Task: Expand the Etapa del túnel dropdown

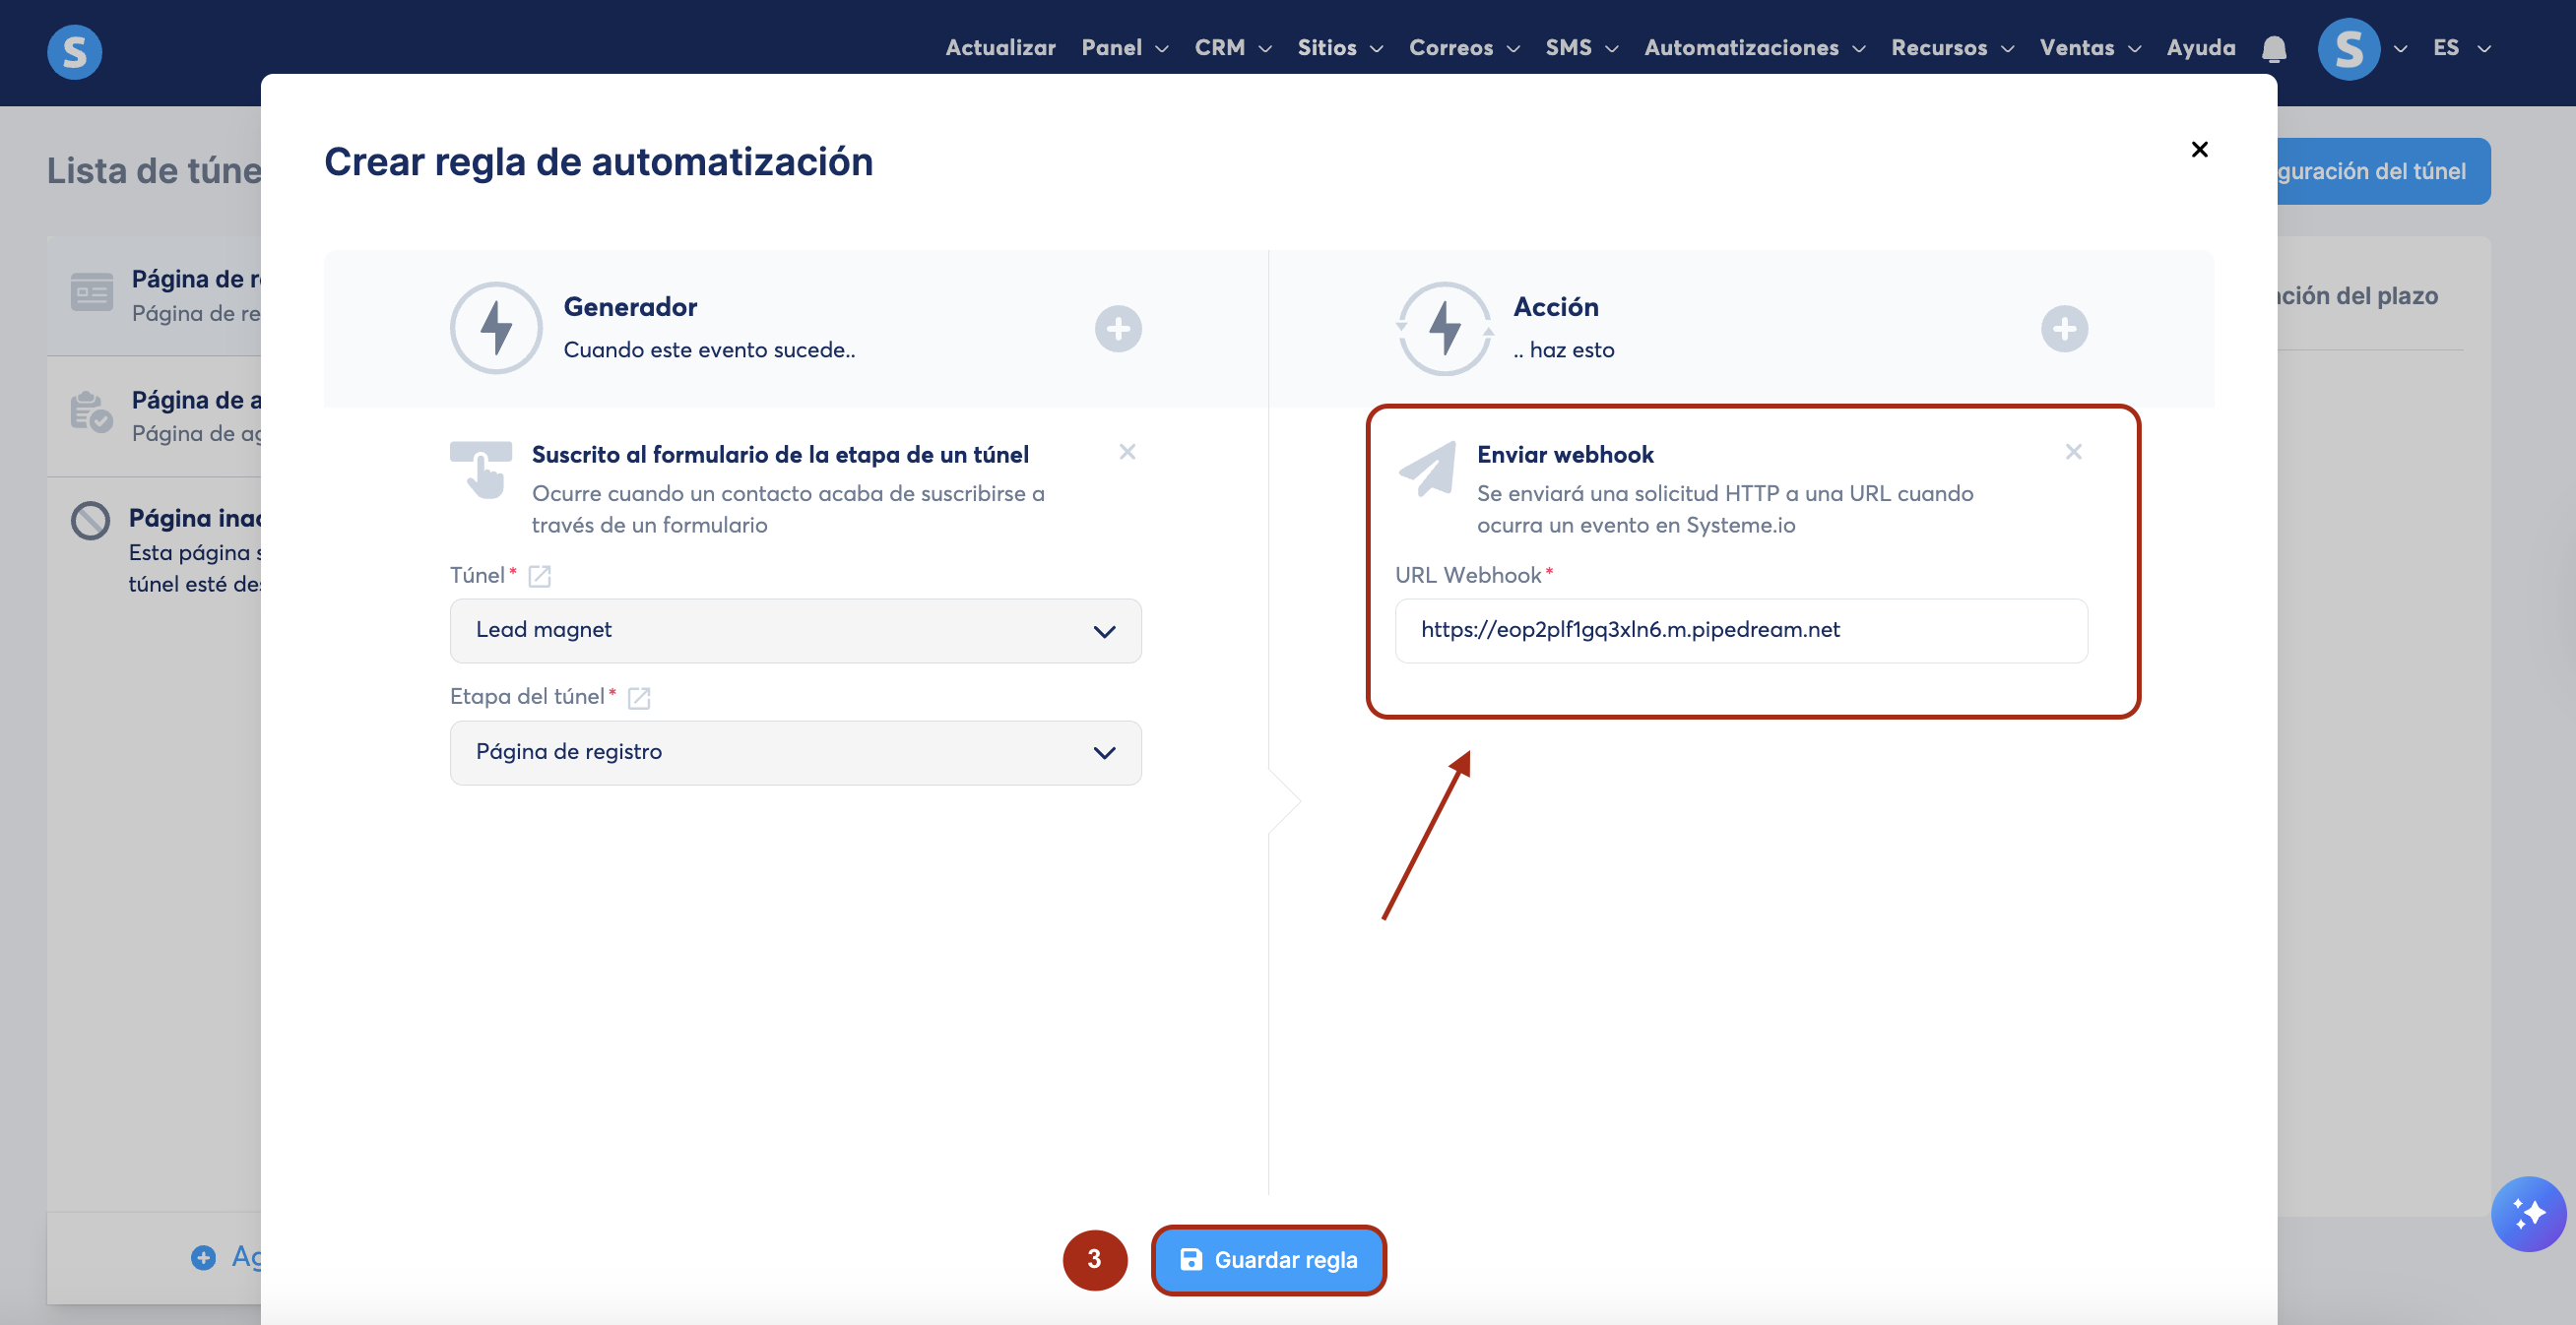Action: click(795, 753)
